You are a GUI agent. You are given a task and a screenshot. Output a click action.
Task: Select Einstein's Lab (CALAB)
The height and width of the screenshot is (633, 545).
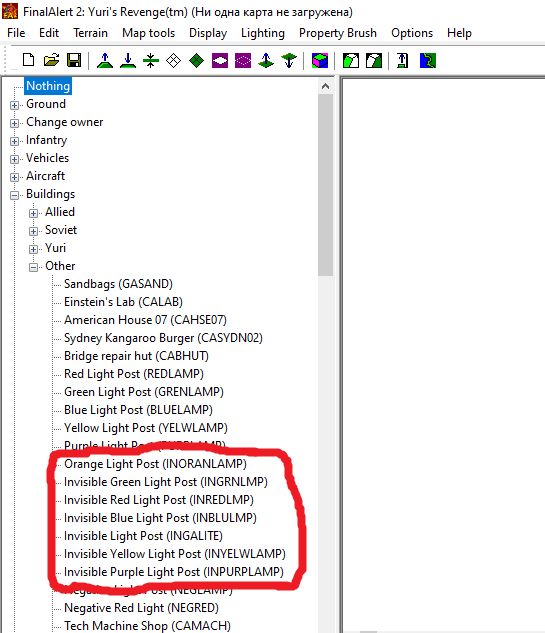[x=123, y=302]
